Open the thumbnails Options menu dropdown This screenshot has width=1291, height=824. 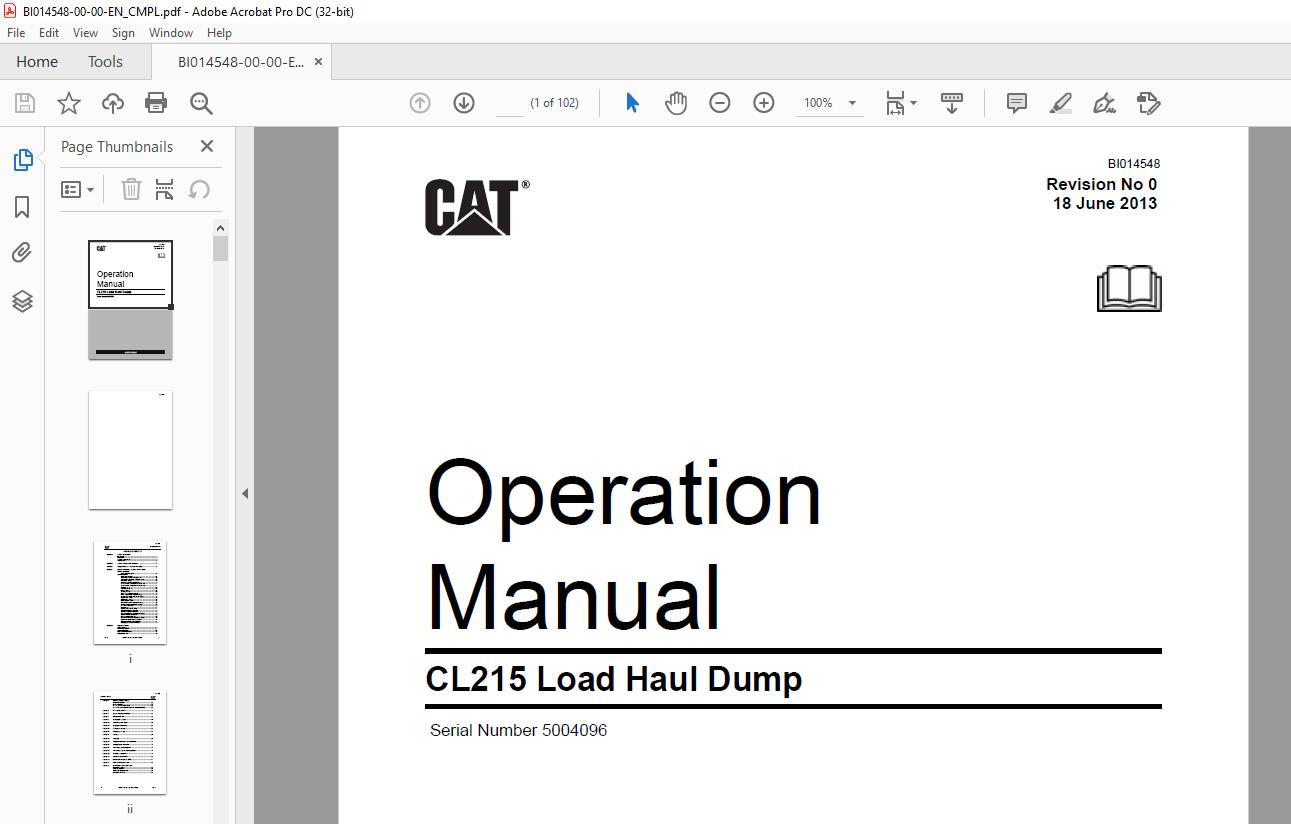pyautogui.click(x=78, y=189)
